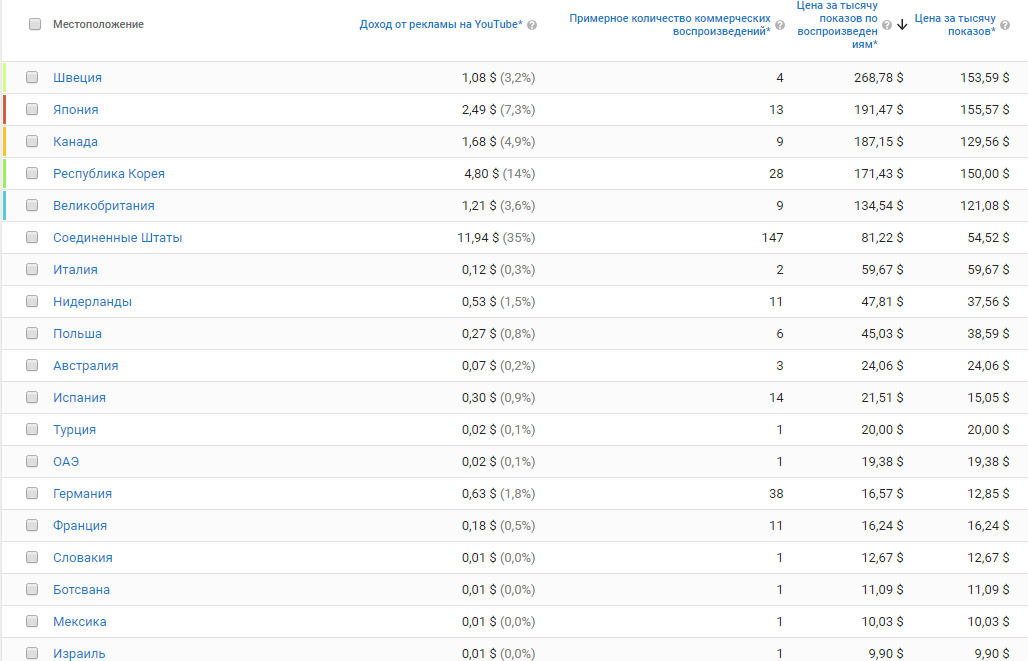The height and width of the screenshot is (661, 1028).
Task: Click the red color marker for Япония
Action: [5, 110]
